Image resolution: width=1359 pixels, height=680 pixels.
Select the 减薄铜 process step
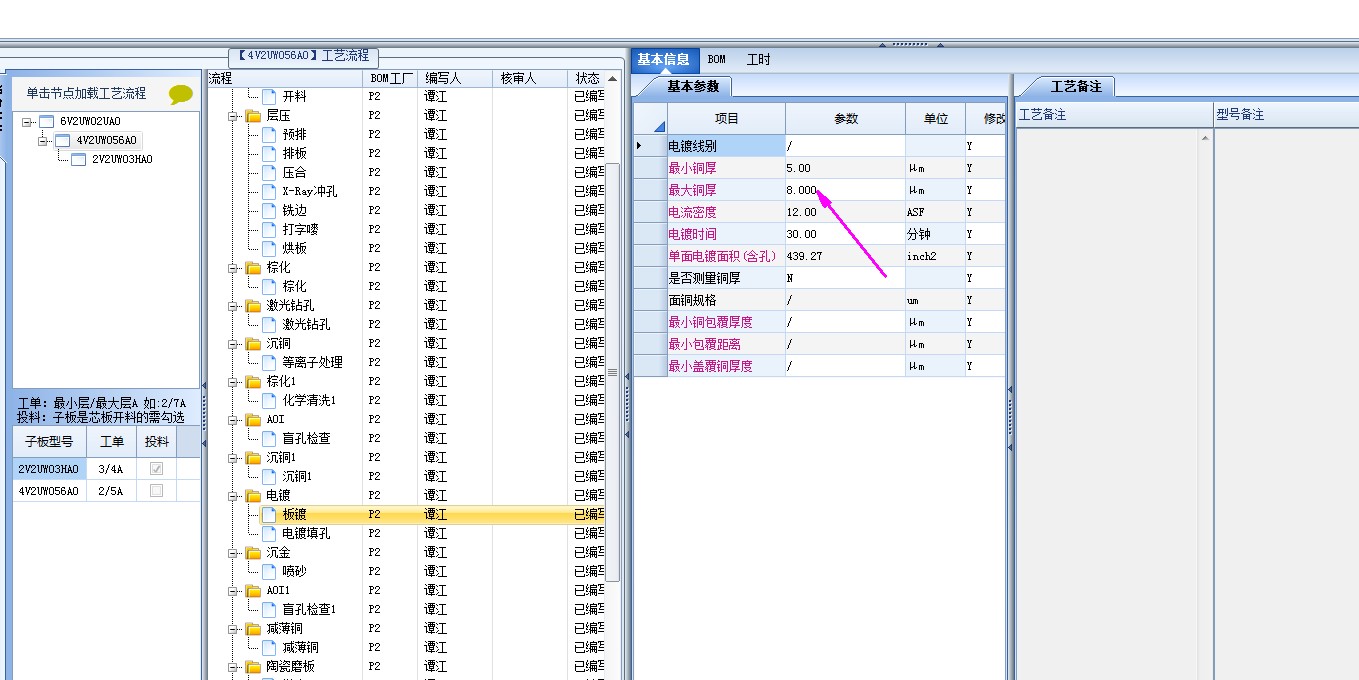300,648
